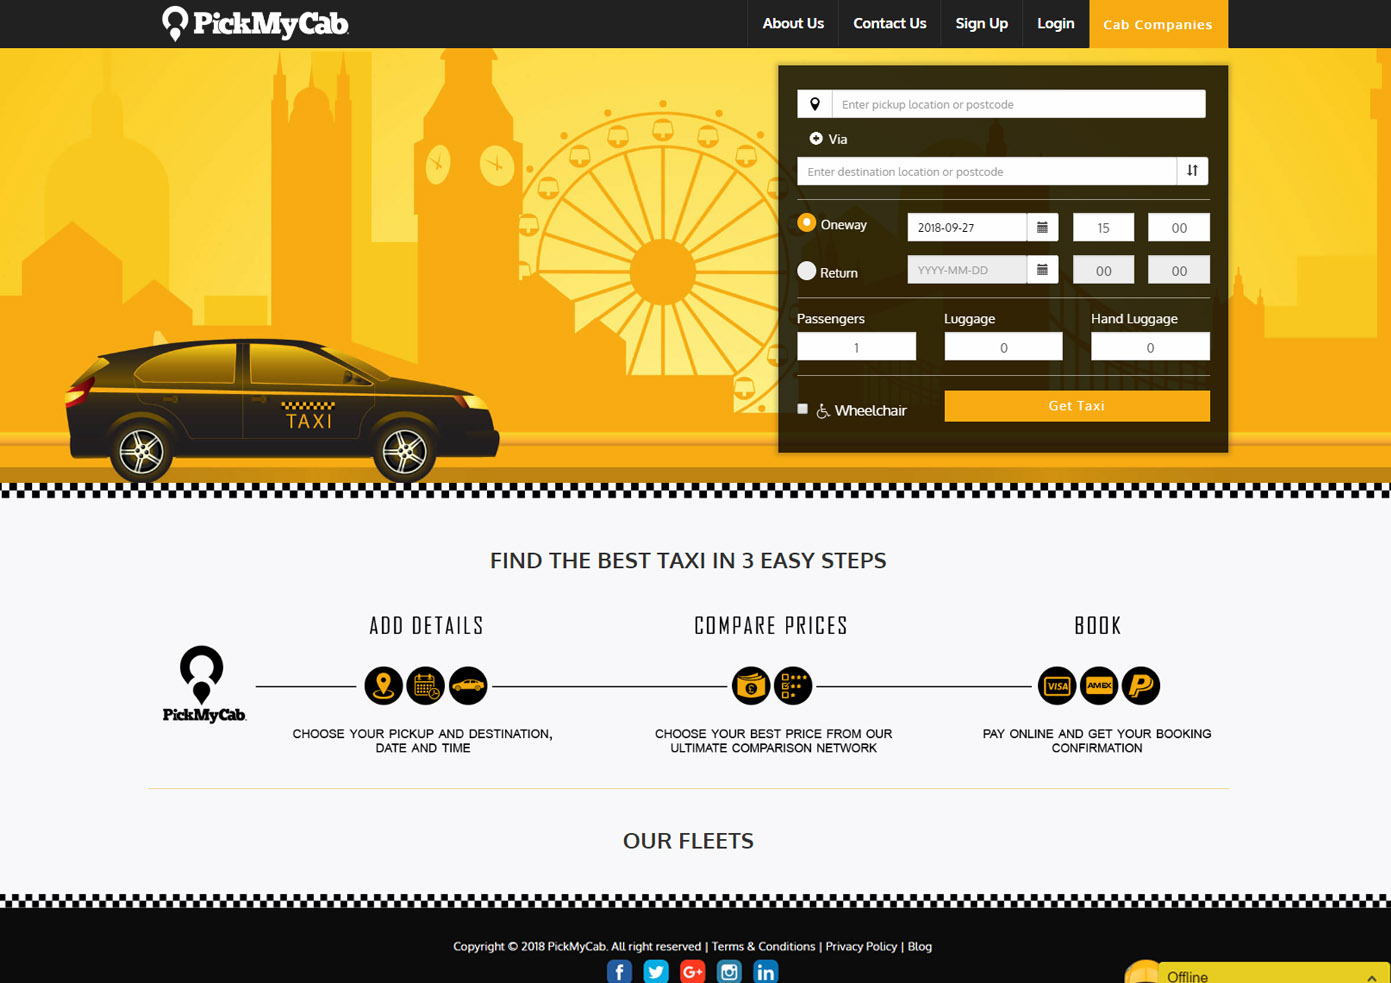
Task: Open the Facebook page from footer
Action: (619, 972)
